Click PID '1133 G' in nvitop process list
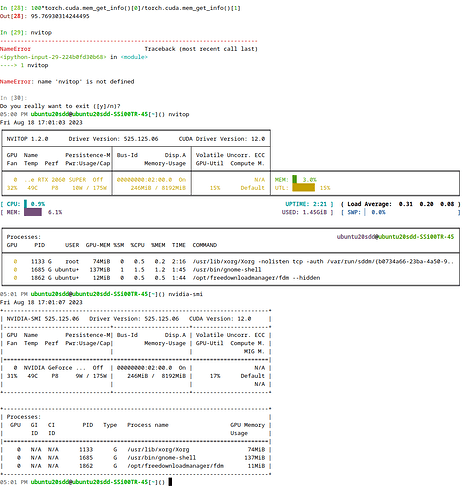 click(x=41, y=261)
